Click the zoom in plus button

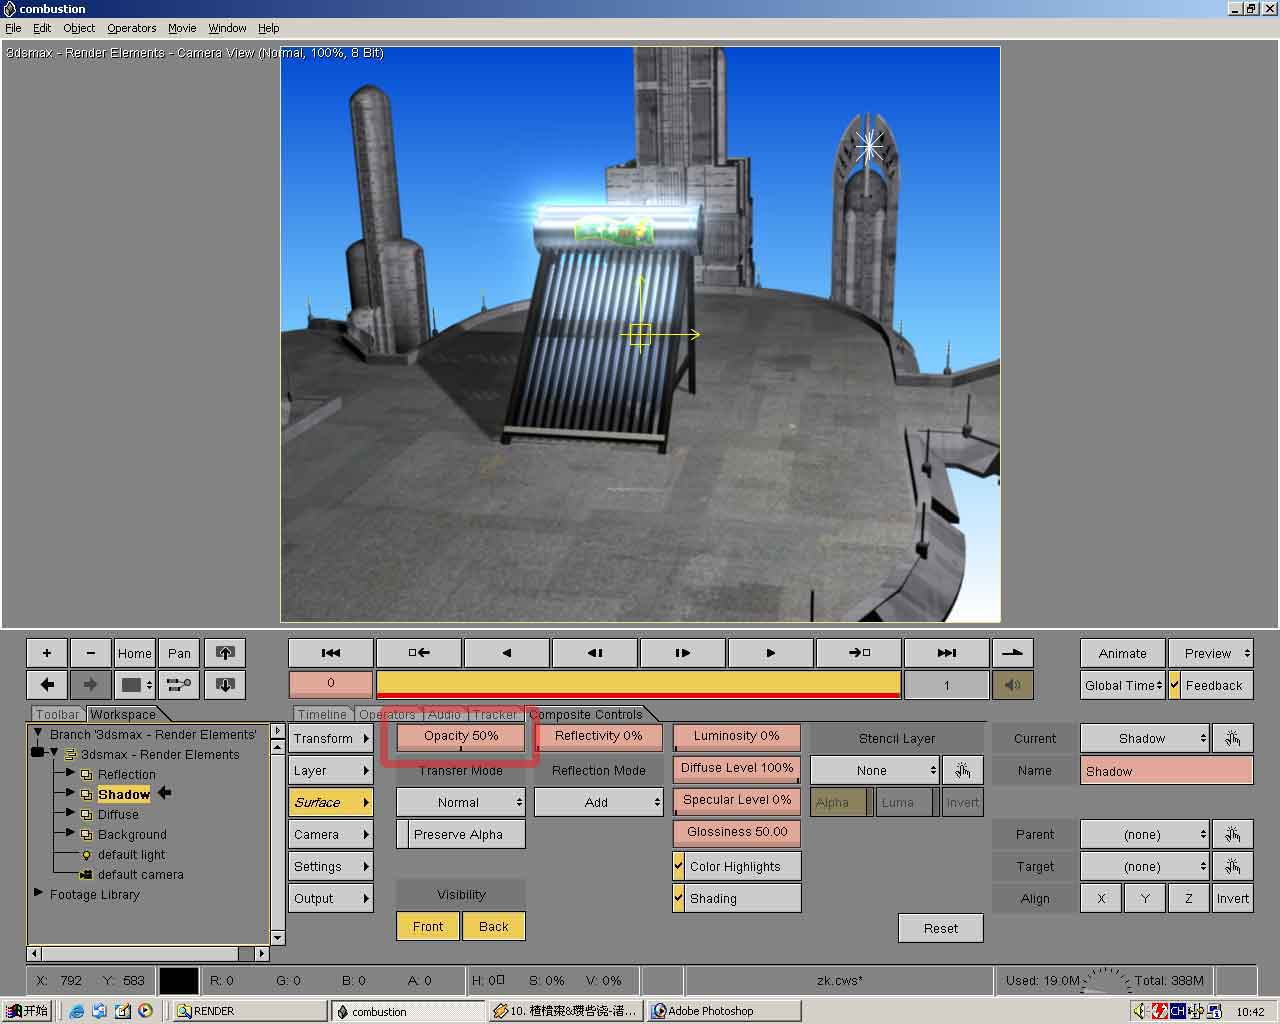46,653
